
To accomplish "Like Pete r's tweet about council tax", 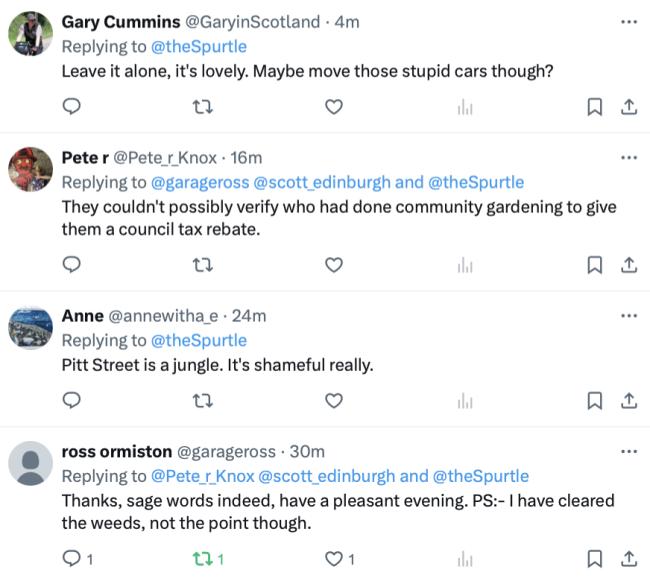I will [x=335, y=265].
